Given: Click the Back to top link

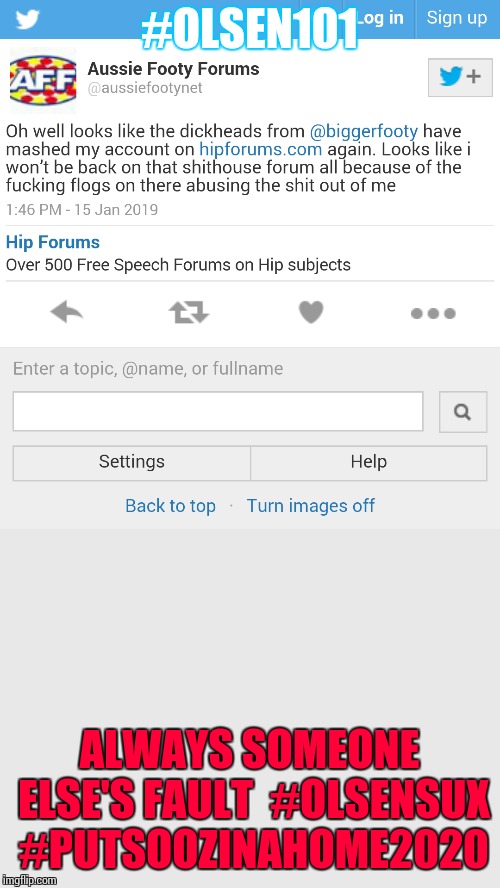Looking at the screenshot, I should coord(170,506).
